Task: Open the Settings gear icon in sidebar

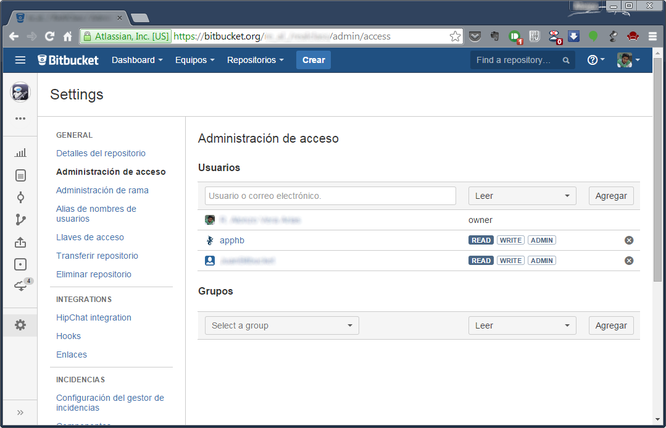Action: [x=20, y=325]
